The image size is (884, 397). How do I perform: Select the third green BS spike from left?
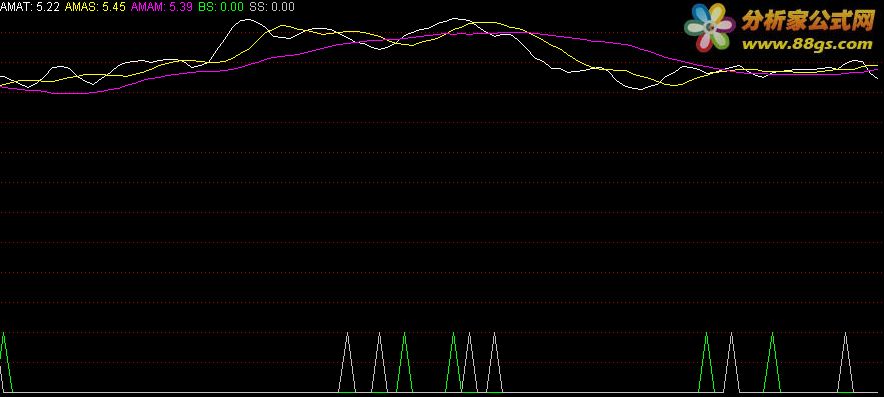[x=453, y=361]
